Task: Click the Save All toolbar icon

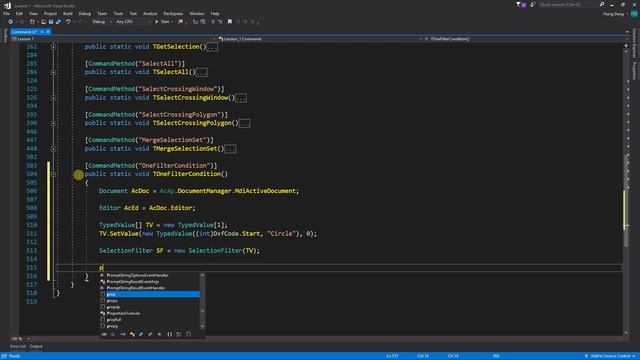Action: pyautogui.click(x=58, y=22)
